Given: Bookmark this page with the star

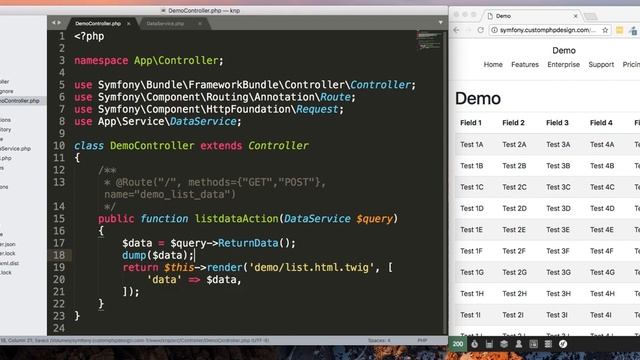Looking at the screenshot, I should (605, 30).
